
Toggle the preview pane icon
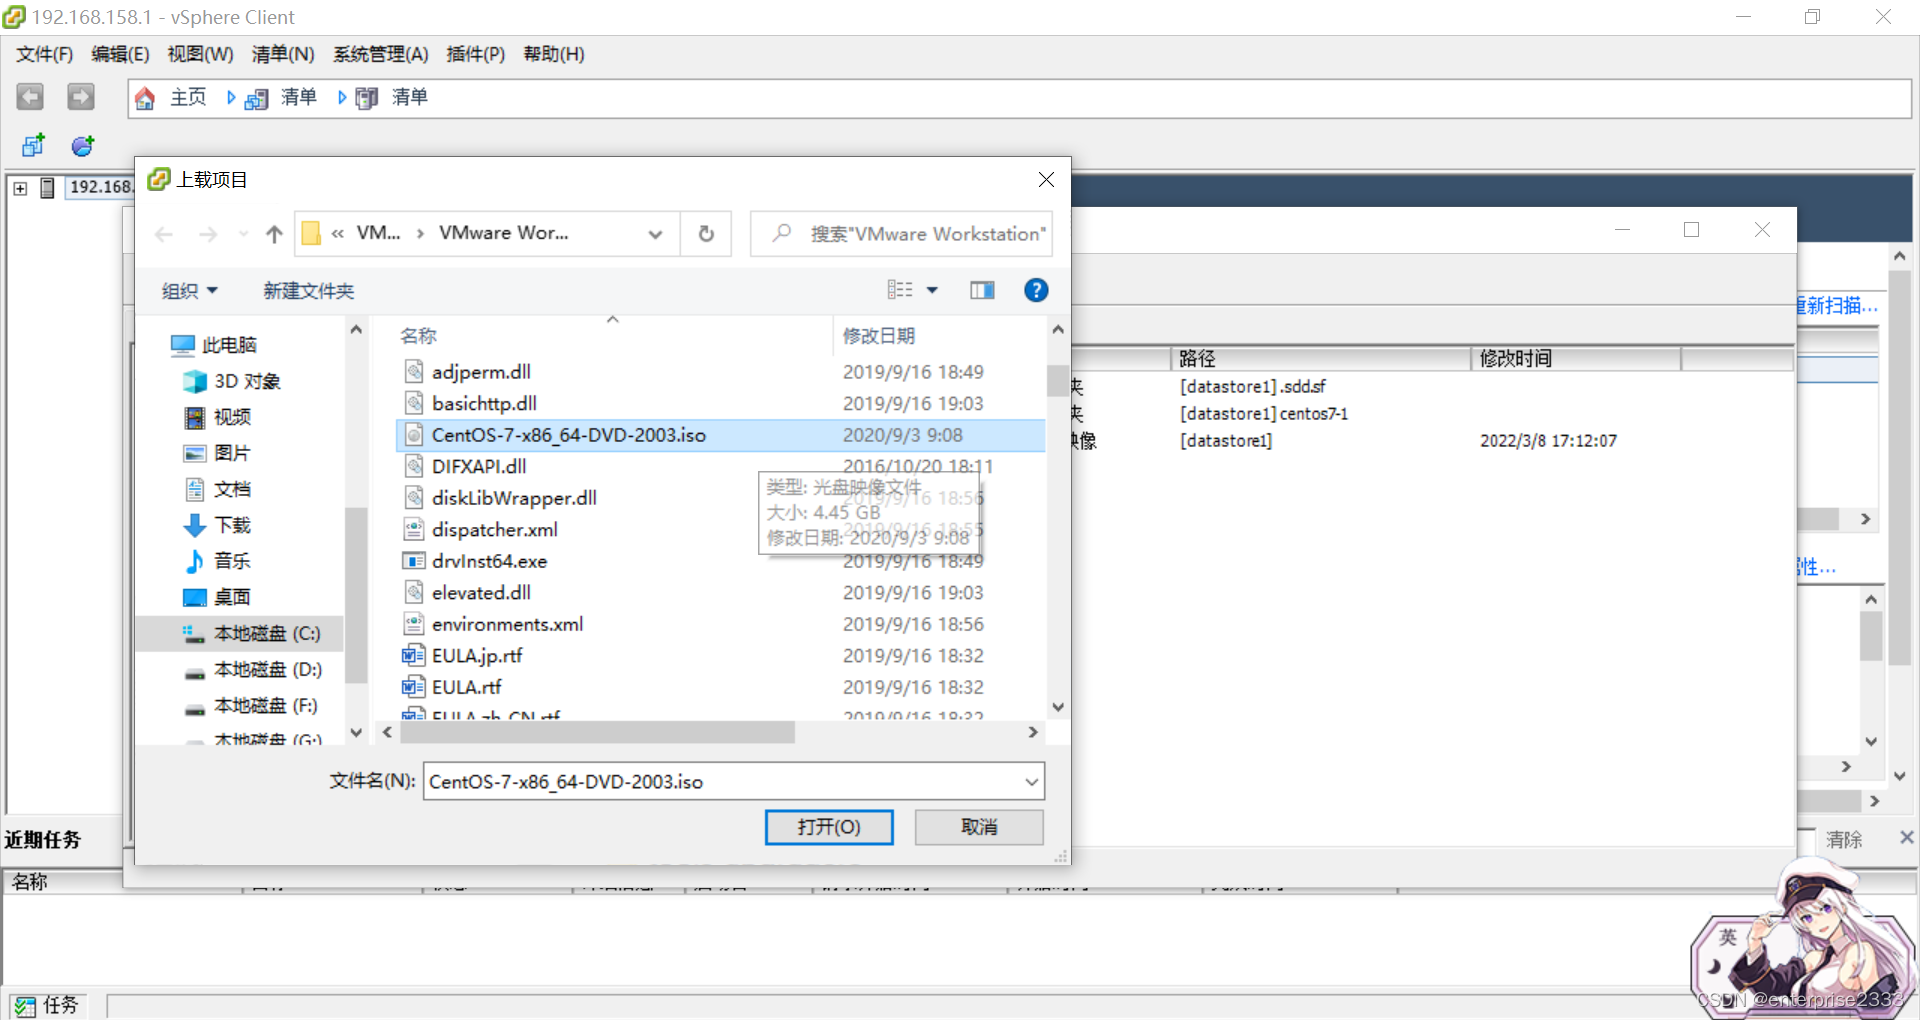[x=982, y=290]
